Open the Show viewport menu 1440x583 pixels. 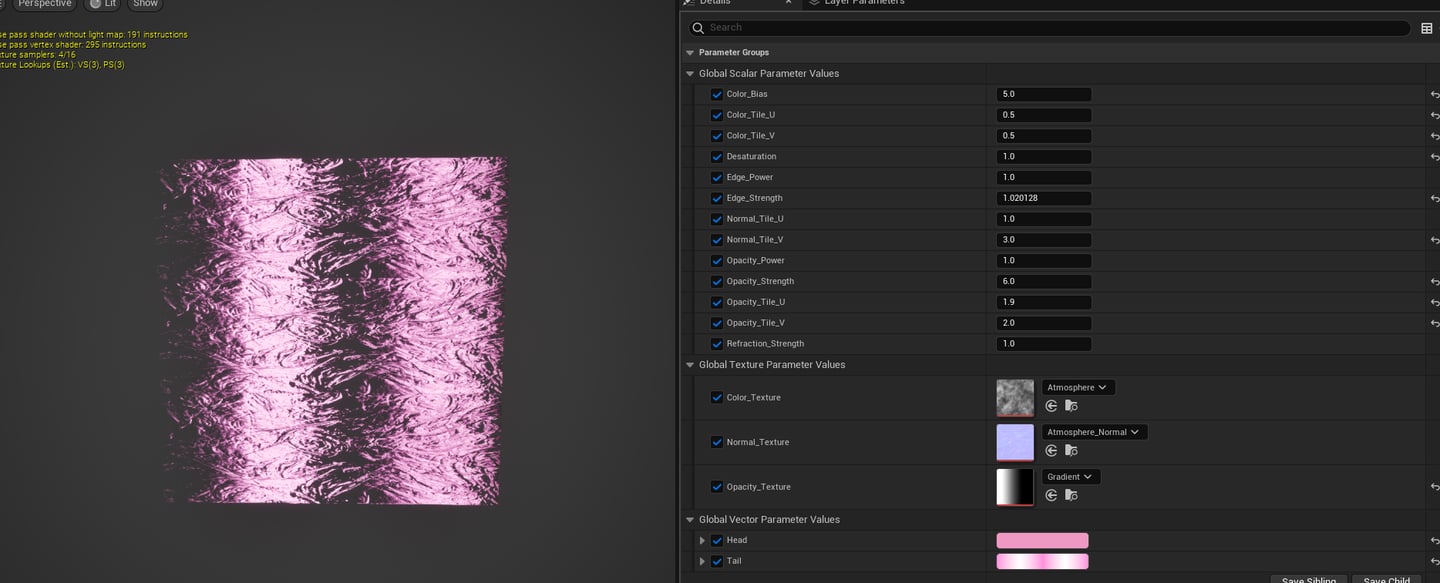pyautogui.click(x=146, y=4)
